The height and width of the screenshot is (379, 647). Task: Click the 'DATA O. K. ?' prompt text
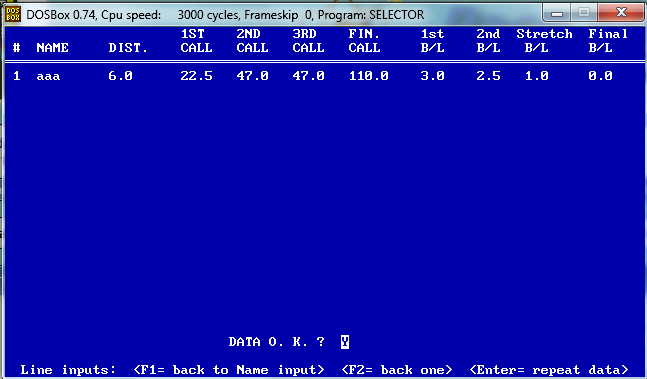(x=276, y=342)
